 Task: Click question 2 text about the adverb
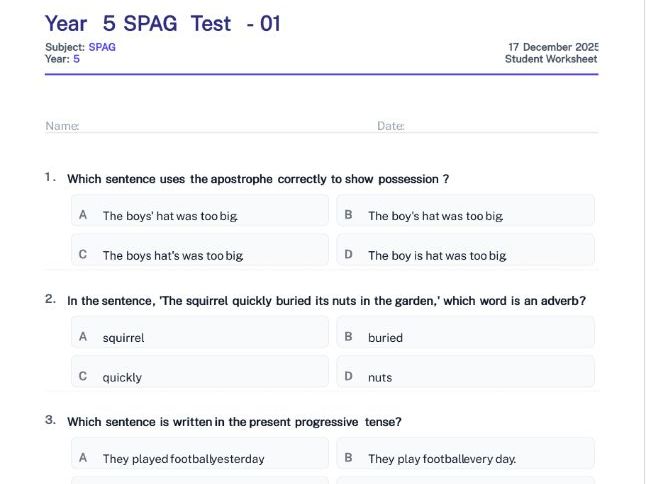pos(326,300)
